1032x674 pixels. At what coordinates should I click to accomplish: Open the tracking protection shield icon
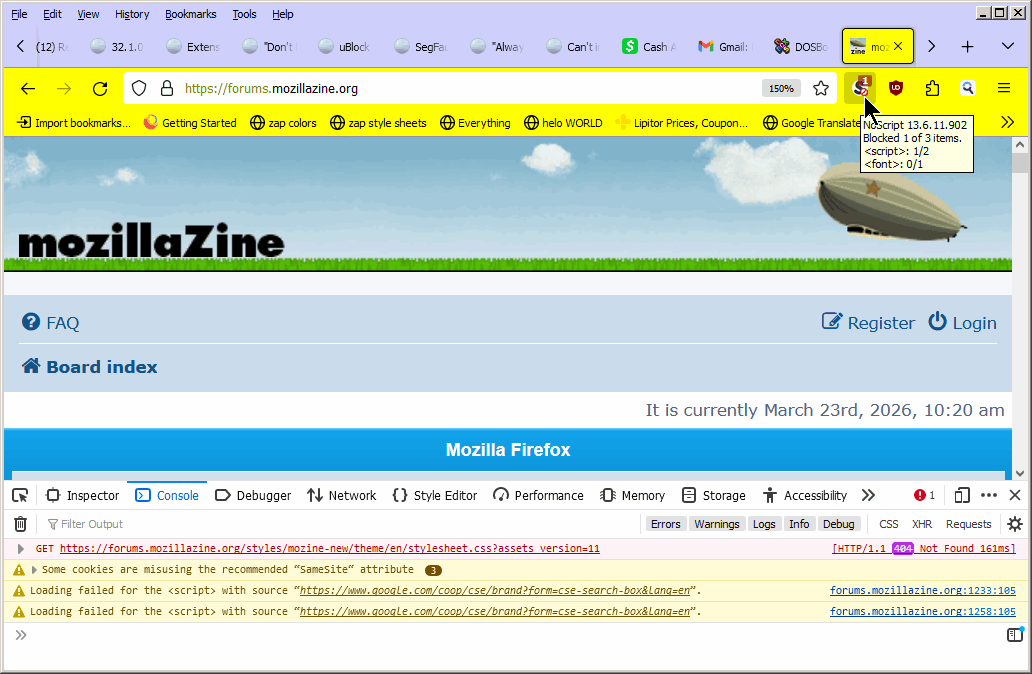[x=139, y=88]
